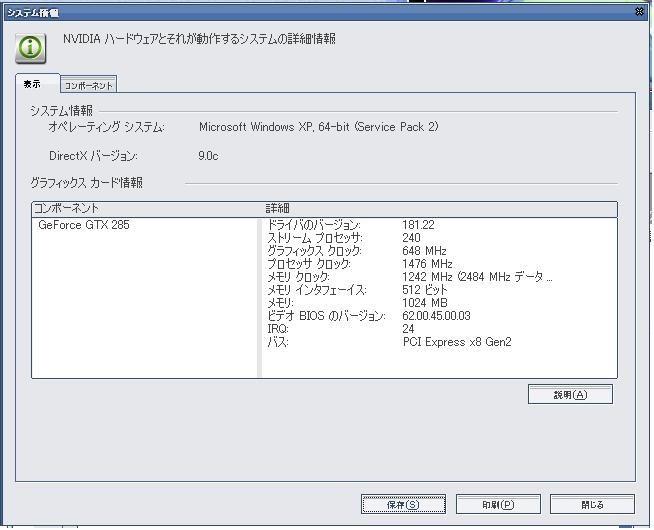Click the processor clock value 1476 MHz
Screen dimensions: 654x530
pos(427,264)
